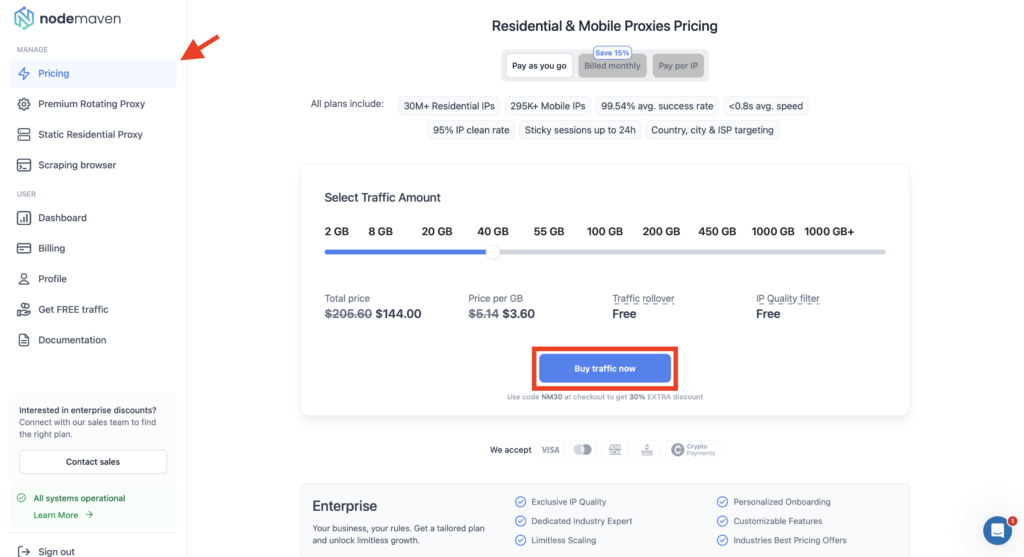Click the Traffic rollover label
This screenshot has height=557, width=1024.
click(x=643, y=298)
